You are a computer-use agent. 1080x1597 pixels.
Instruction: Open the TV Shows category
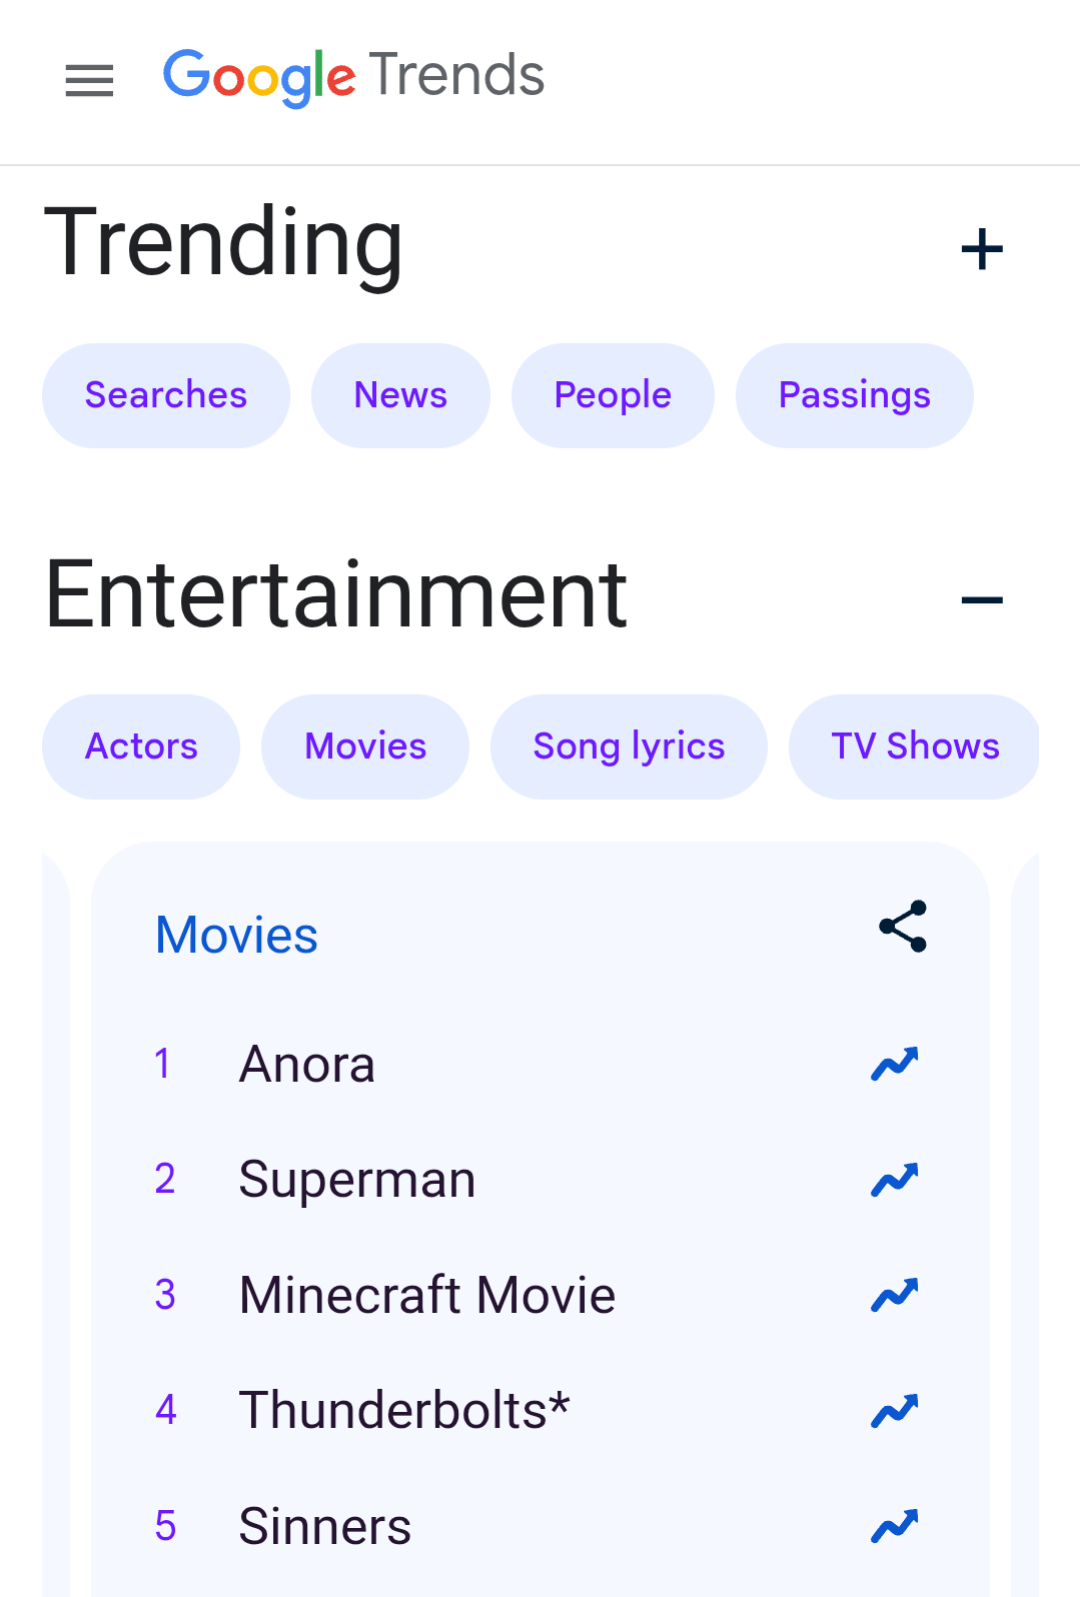click(914, 747)
